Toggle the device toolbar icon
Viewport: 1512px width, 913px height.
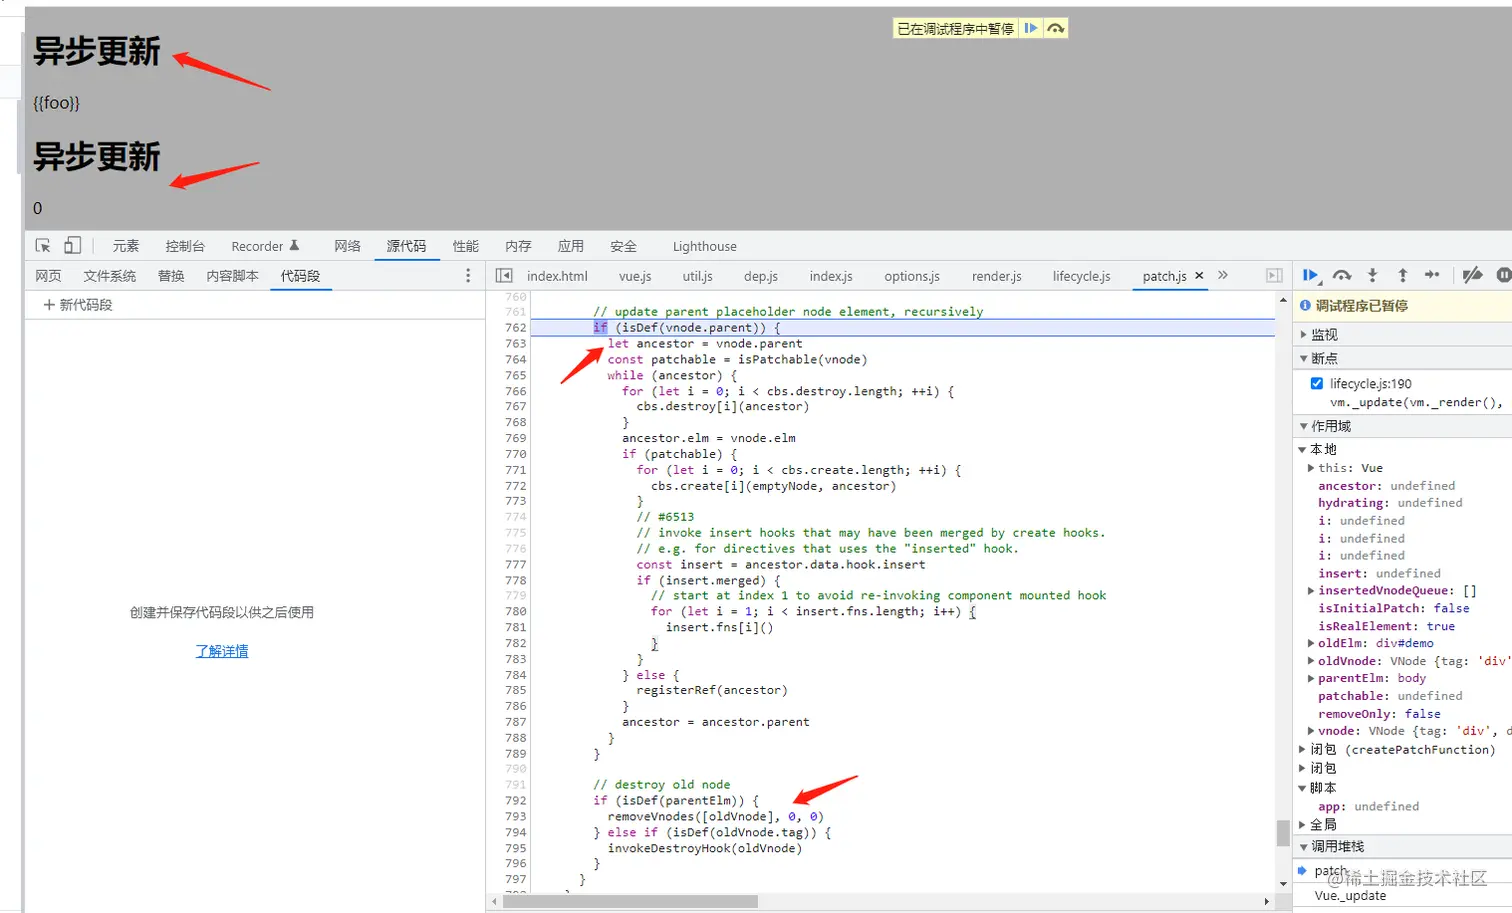coord(72,245)
